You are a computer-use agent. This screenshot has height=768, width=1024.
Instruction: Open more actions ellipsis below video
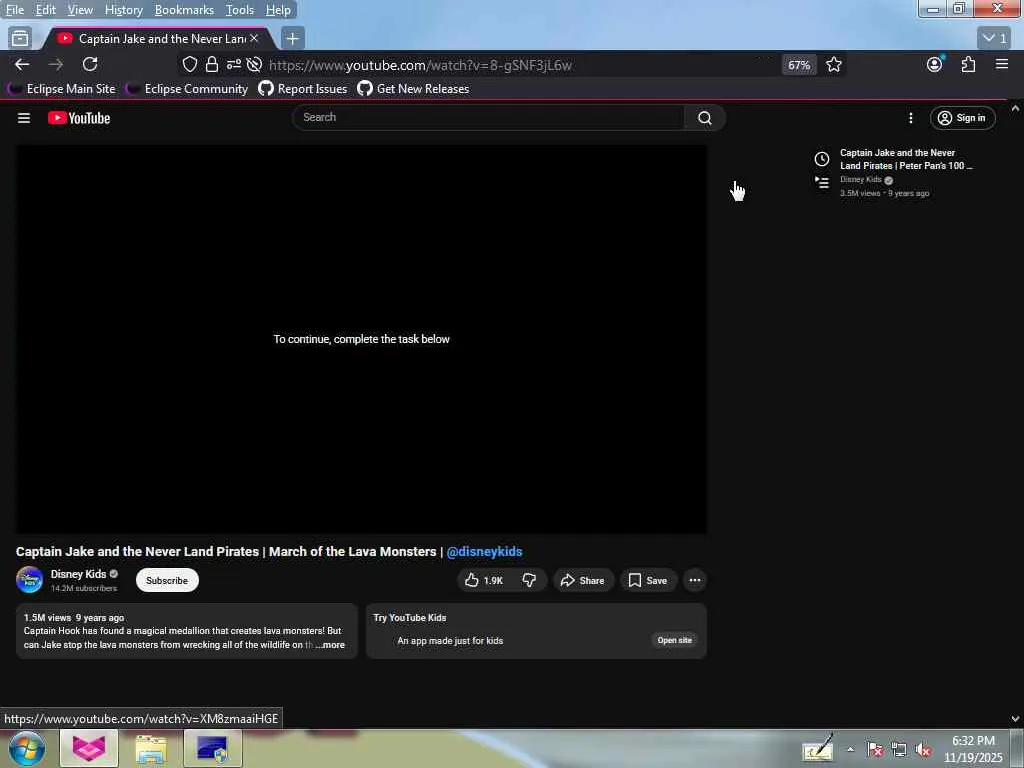tap(695, 581)
